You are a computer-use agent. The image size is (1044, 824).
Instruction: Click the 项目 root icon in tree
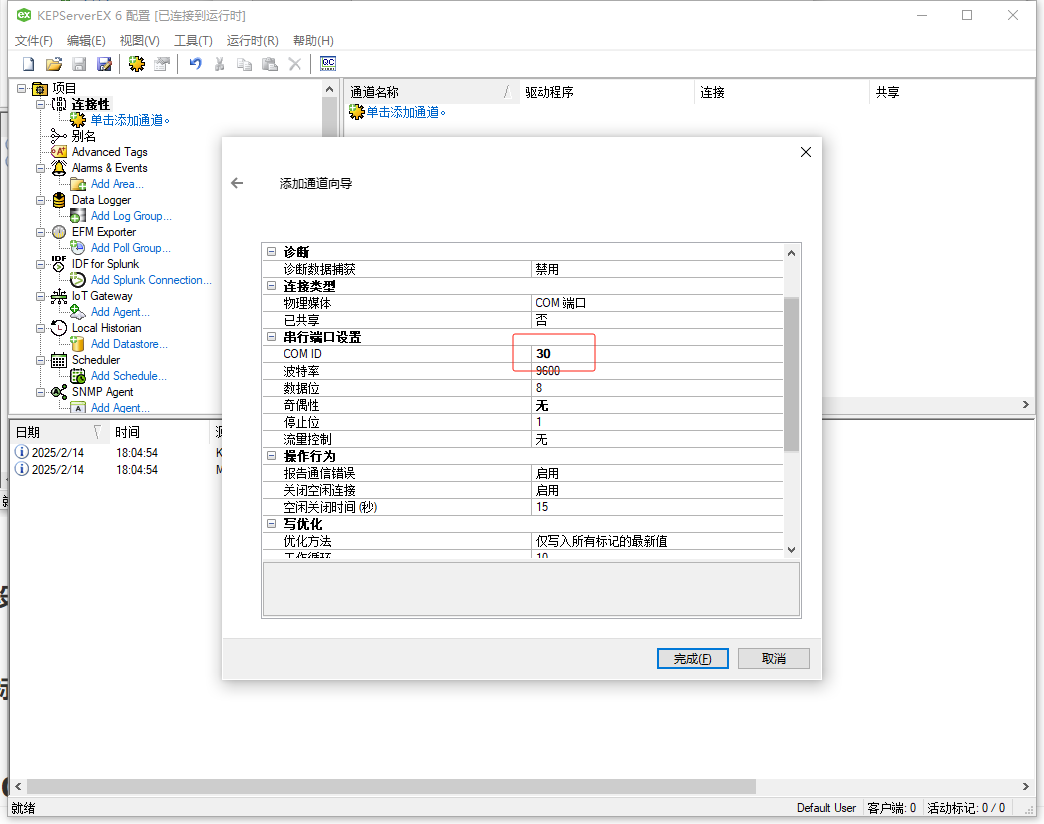pos(40,89)
